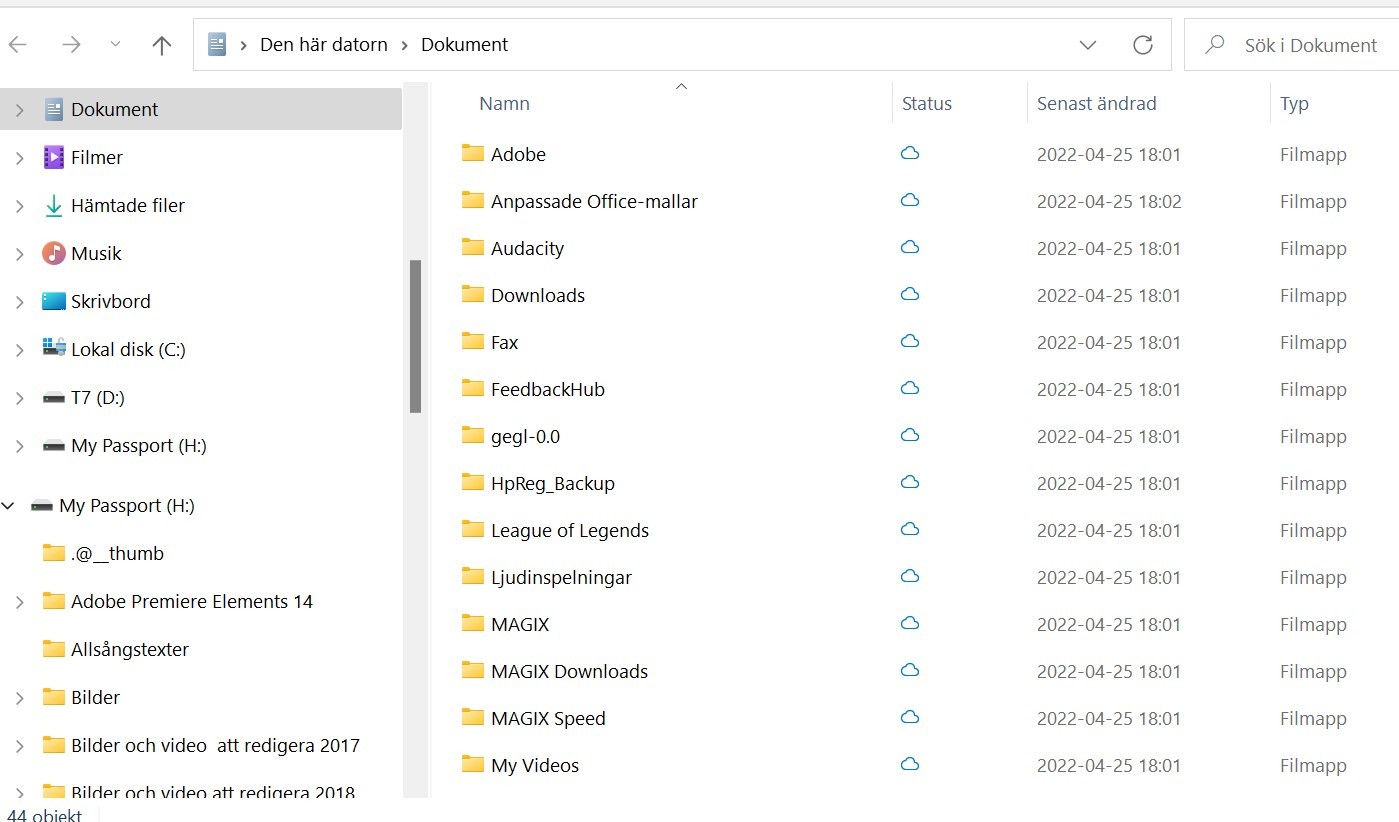Collapse the top-level My Passport (H:) node

point(8,506)
